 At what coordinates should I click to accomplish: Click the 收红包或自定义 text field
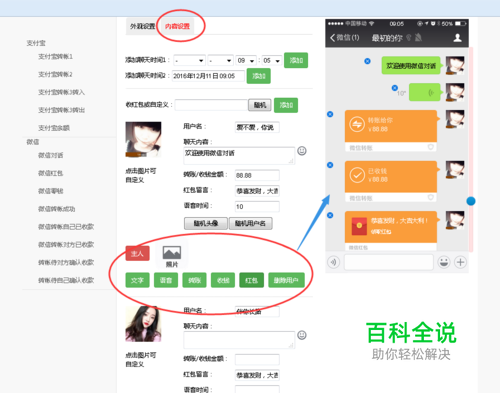[x=211, y=105]
